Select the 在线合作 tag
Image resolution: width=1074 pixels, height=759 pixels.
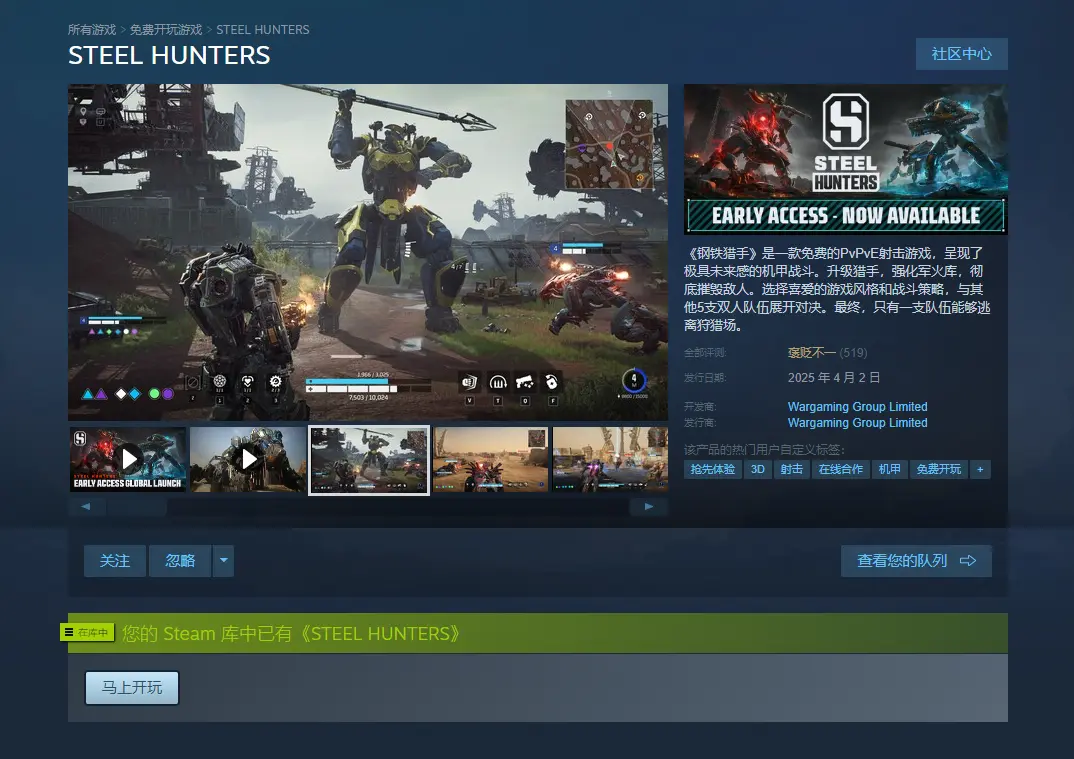pyautogui.click(x=840, y=469)
